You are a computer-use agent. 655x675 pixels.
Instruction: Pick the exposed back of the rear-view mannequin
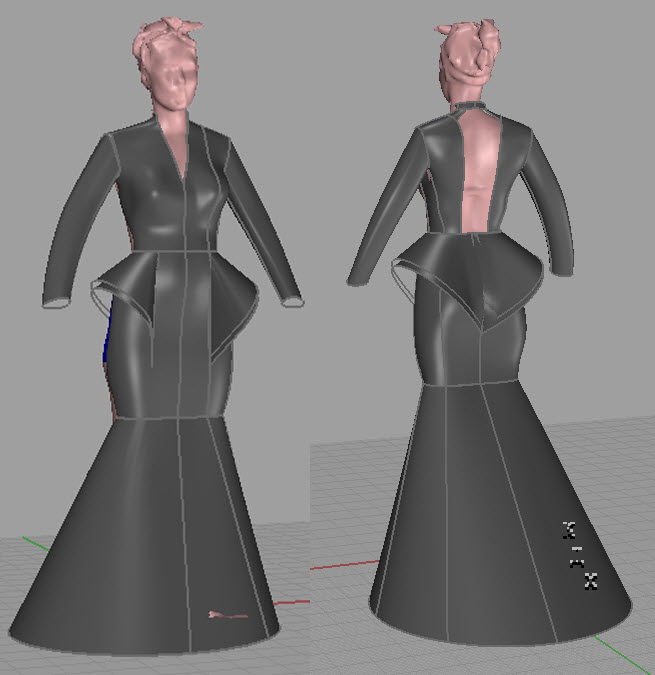(479, 172)
